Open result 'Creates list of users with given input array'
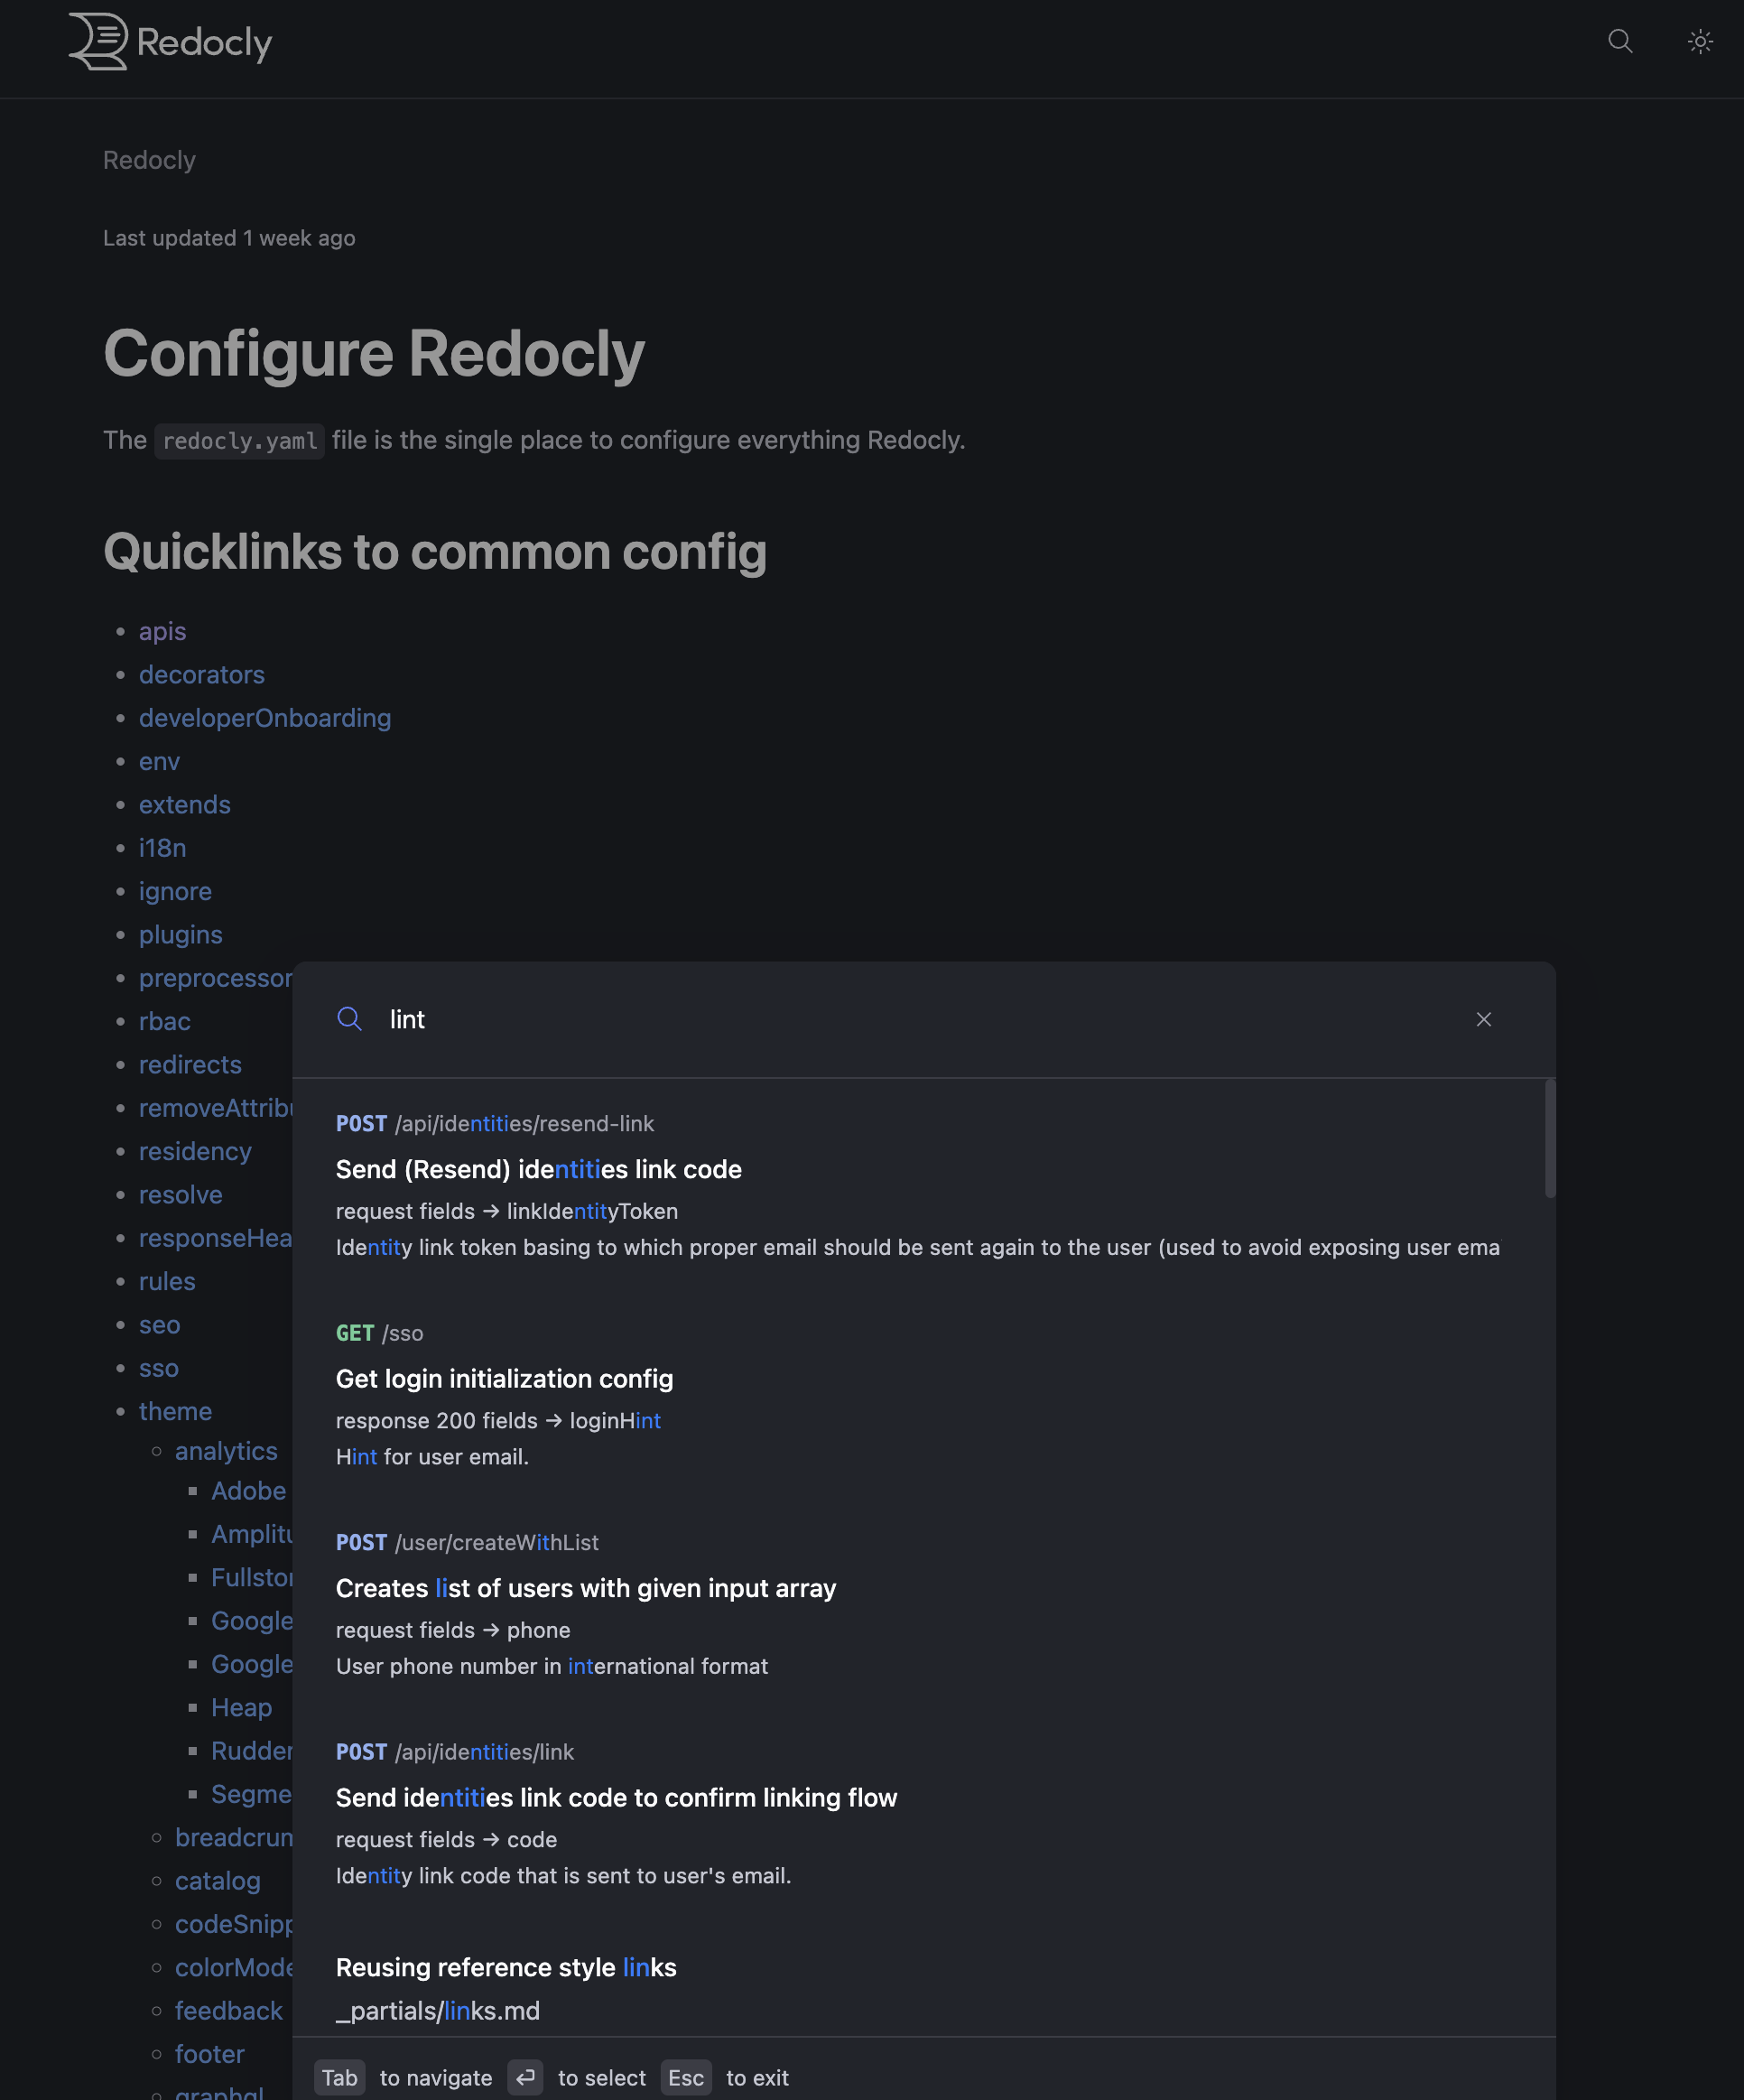This screenshot has height=2100, width=1744. point(586,1588)
